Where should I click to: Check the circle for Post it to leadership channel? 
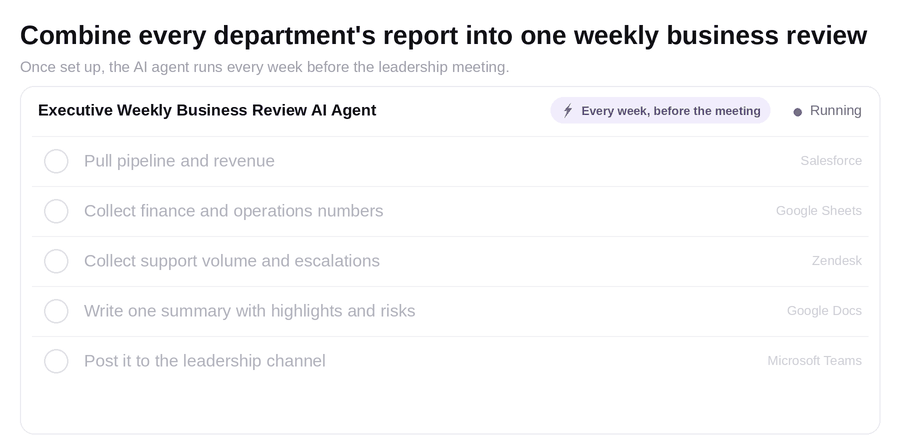tap(56, 361)
